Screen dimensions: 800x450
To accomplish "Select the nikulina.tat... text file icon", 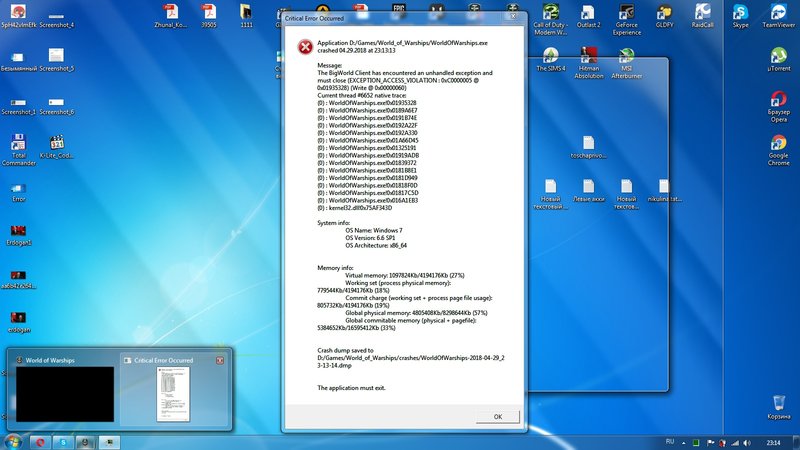I will click(664, 191).
